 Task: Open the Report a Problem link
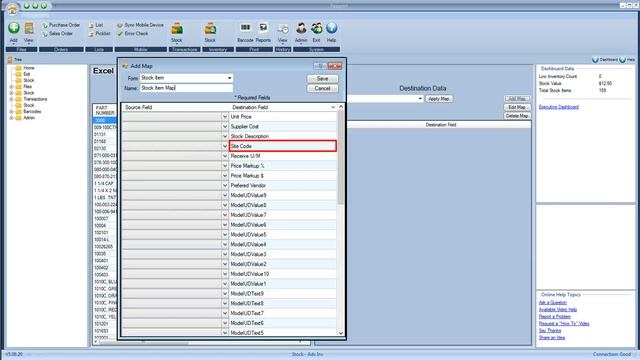(x=555, y=317)
